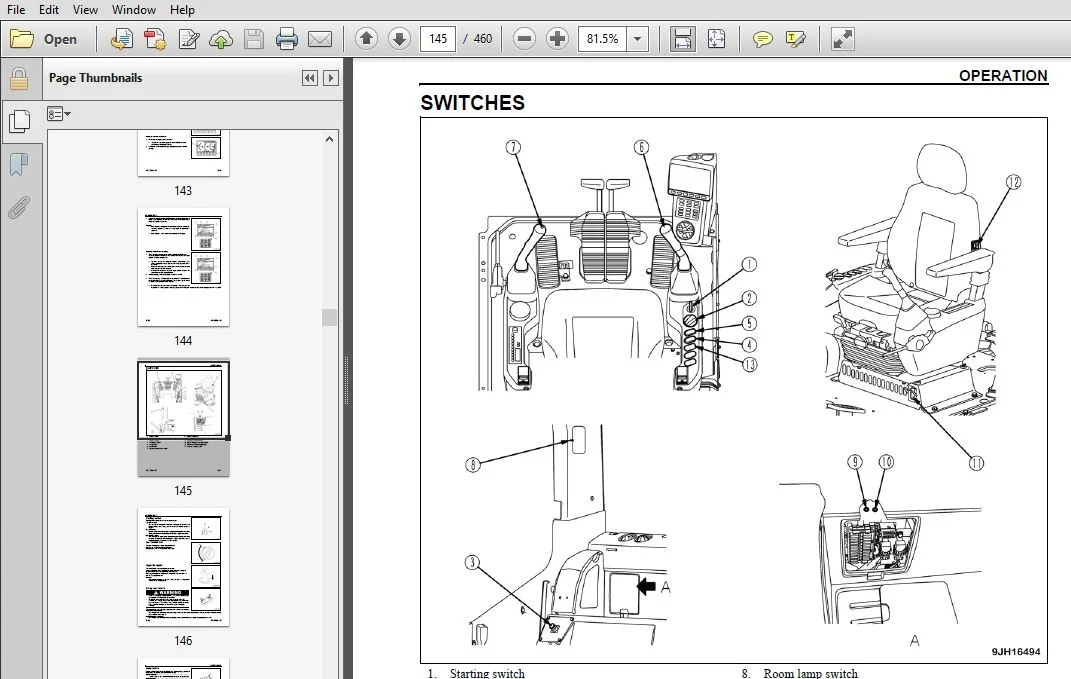This screenshot has width=1071, height=679.
Task: Click the '8. Room lamp switch' list text
Action: 800,674
